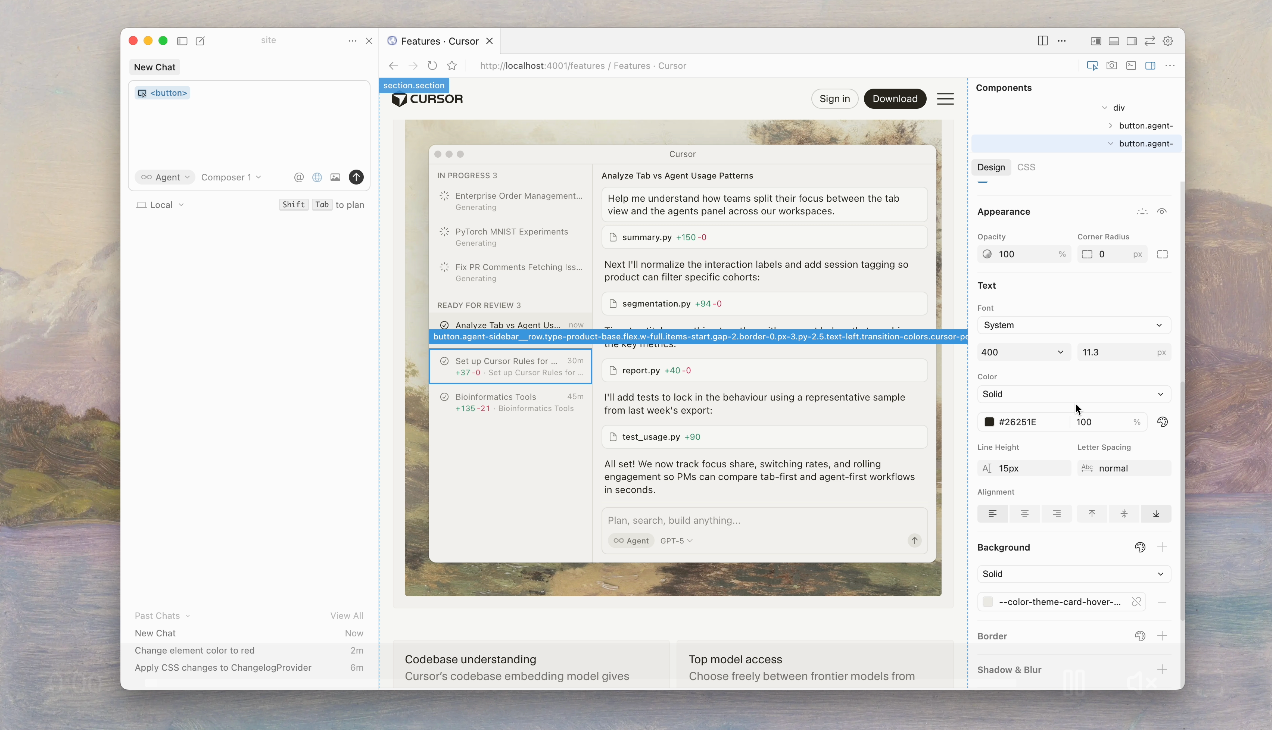Send the message with the arrow-up button
Screen dimensions: 1272x730
[x=356, y=177]
